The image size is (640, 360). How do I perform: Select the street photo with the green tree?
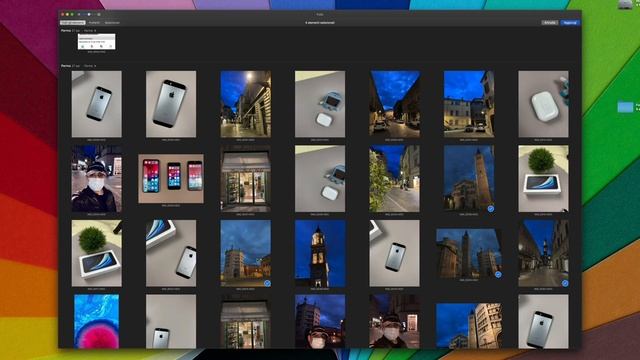[x=395, y=179]
